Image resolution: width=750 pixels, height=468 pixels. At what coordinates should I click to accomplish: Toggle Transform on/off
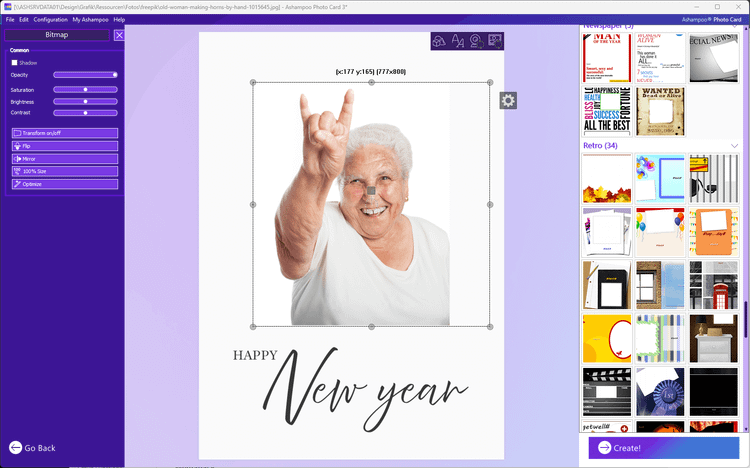65,133
